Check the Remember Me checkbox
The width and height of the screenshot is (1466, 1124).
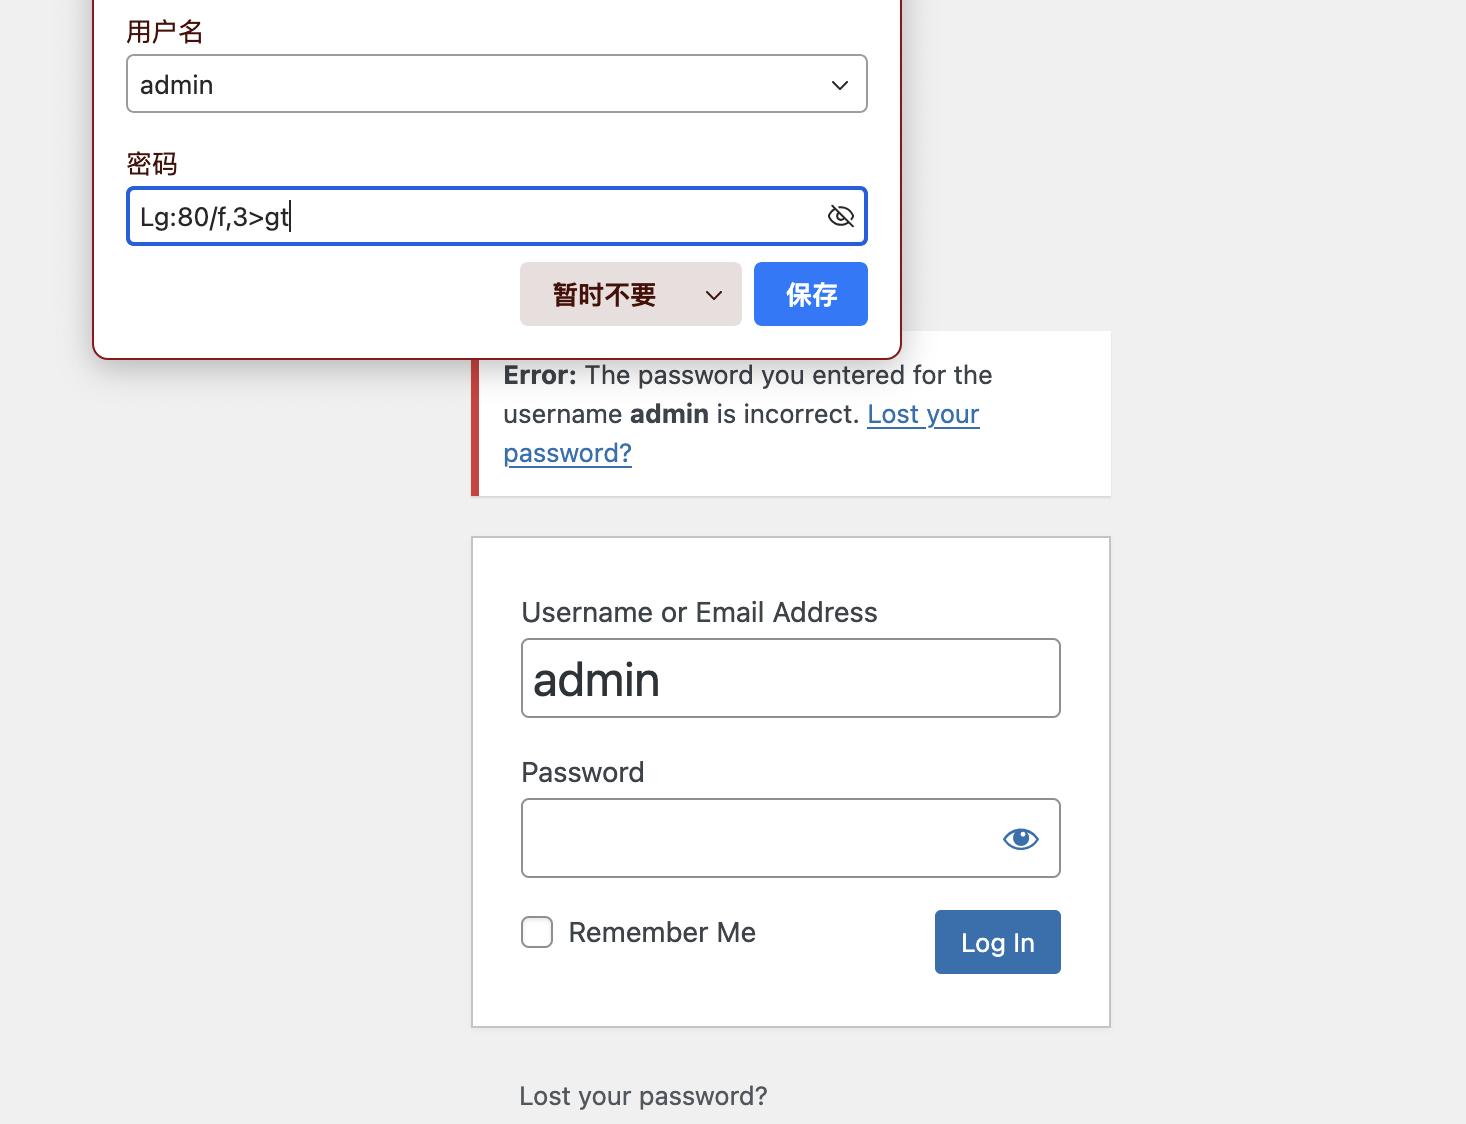coord(537,932)
